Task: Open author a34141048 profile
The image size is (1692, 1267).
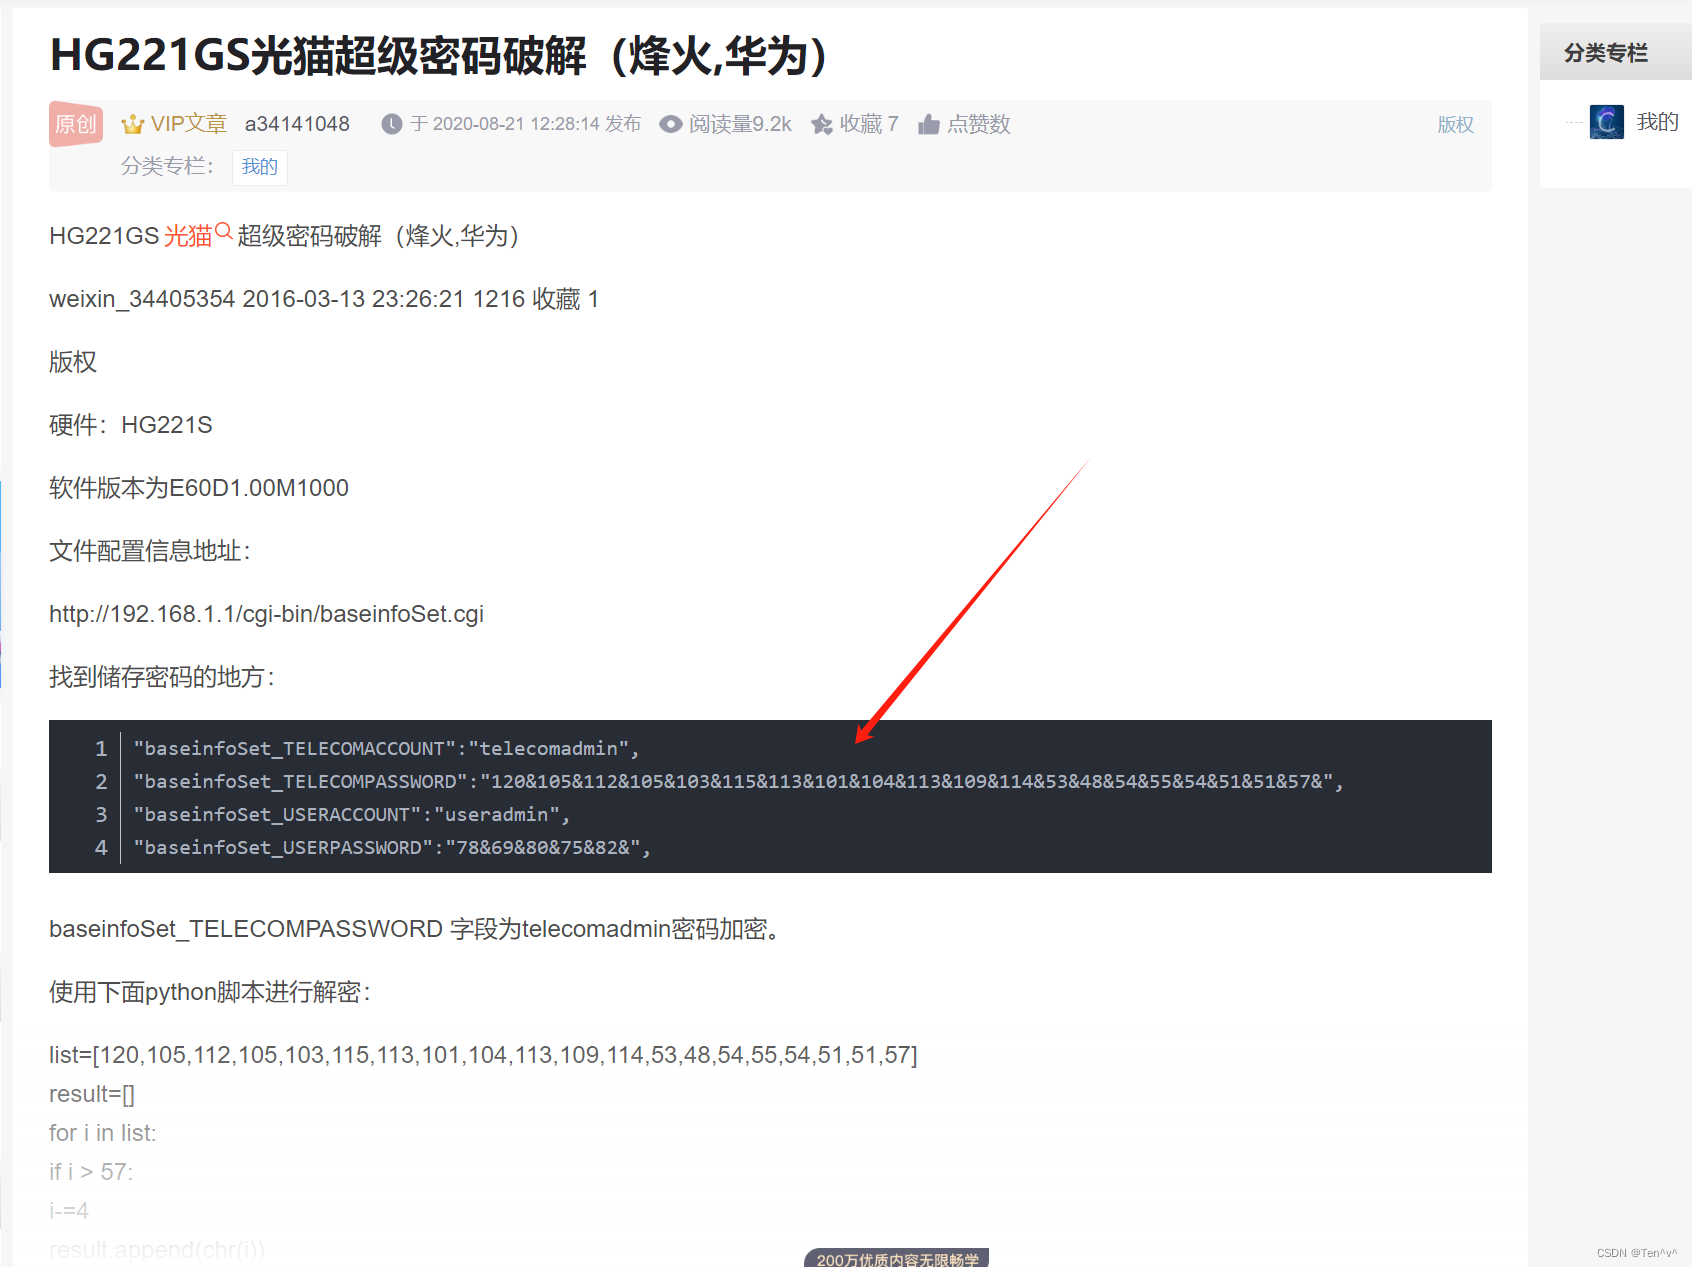Action: 297,124
